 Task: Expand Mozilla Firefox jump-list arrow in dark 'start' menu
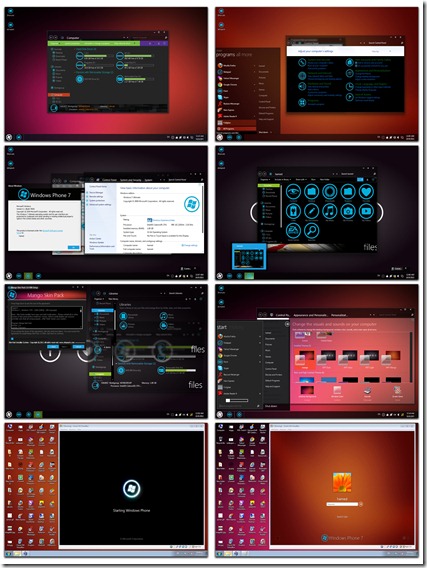click(x=260, y=337)
